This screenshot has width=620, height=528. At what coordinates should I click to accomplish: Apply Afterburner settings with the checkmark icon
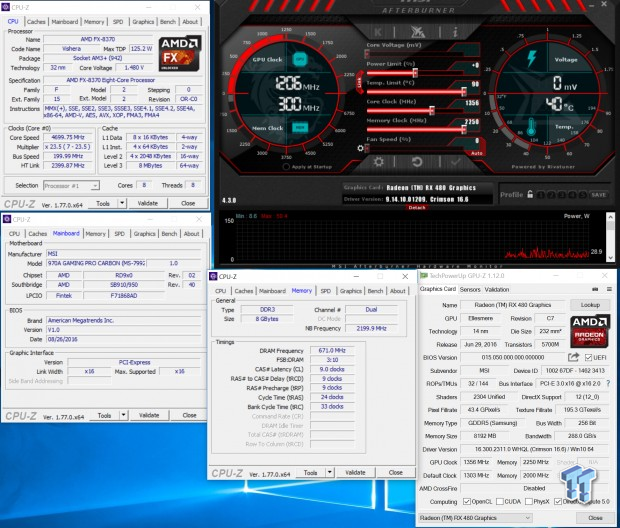pos(456,161)
